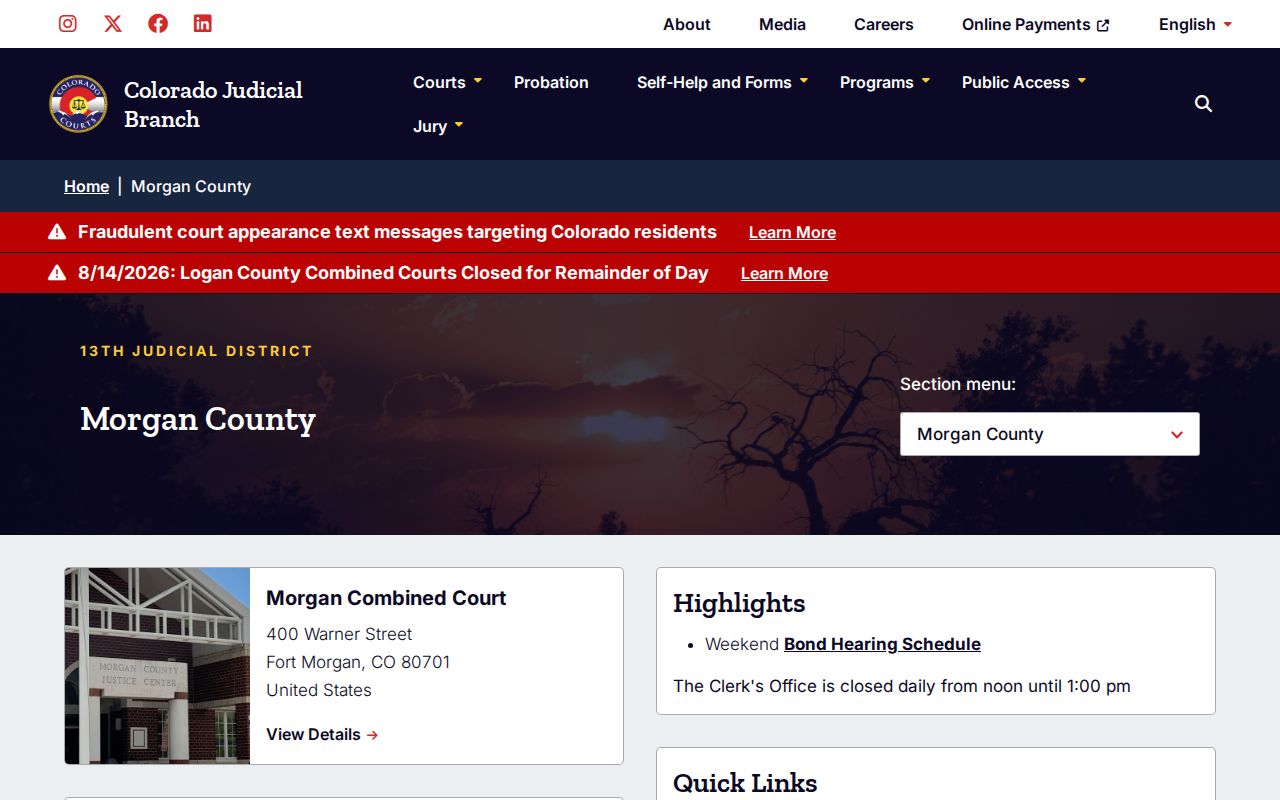This screenshot has width=1280, height=800.
Task: Click the Morgan Combined Court heading
Action: coord(386,598)
